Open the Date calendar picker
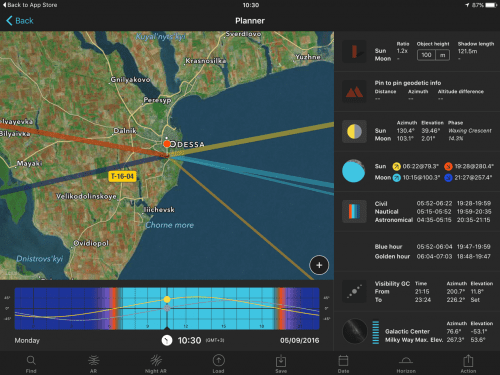The width and height of the screenshot is (500, 375). [x=343, y=364]
